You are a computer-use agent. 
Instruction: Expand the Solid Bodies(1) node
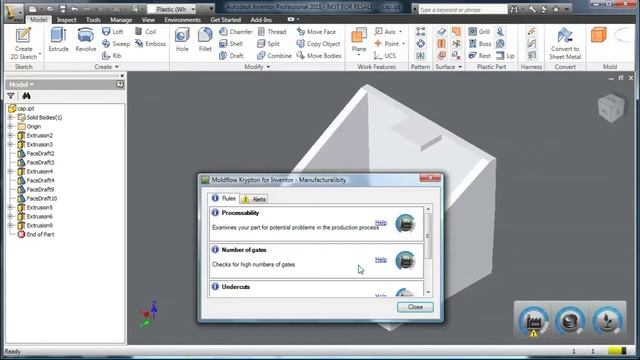tap(11, 117)
